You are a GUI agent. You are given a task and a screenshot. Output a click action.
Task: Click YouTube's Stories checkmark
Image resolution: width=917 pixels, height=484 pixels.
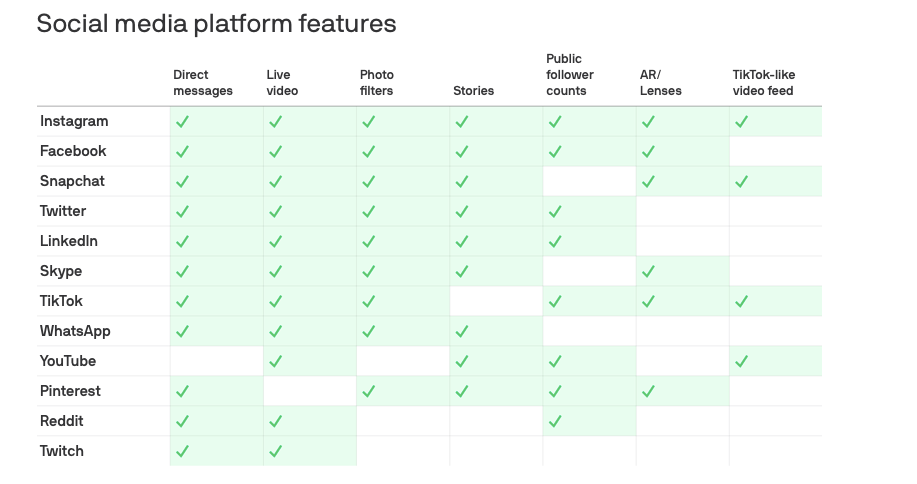[461, 362]
